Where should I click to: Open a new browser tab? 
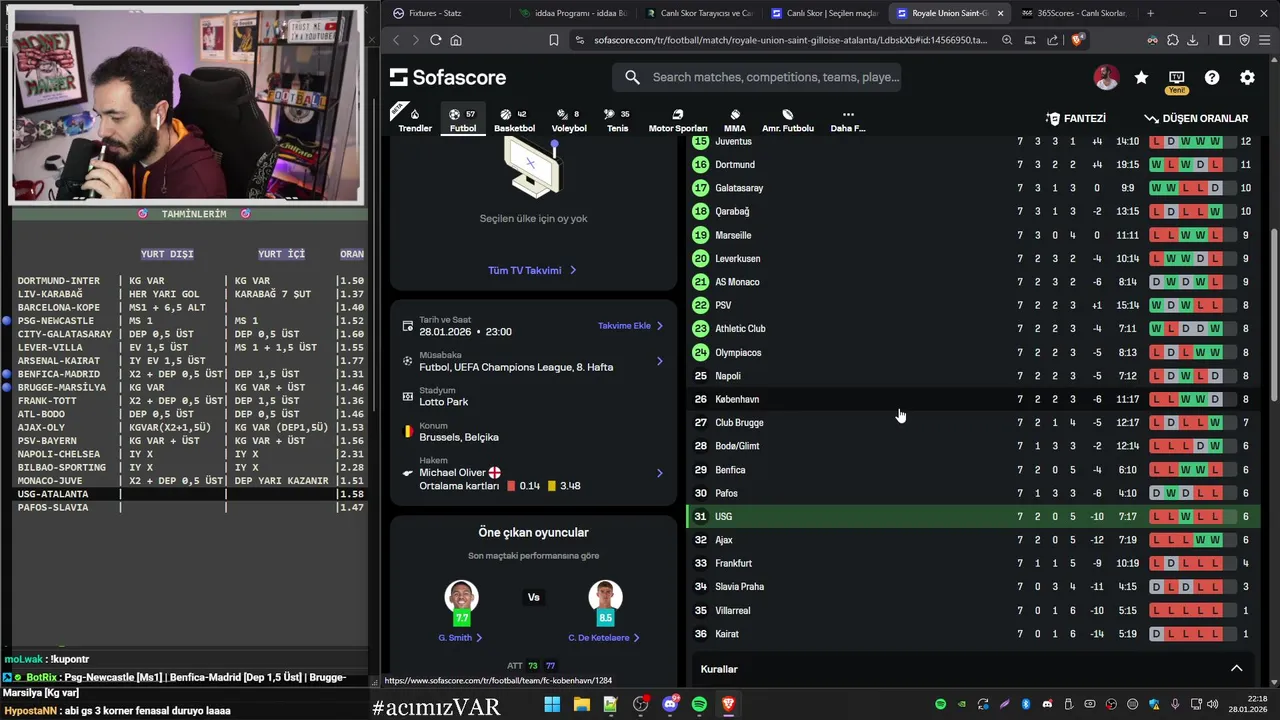pos(1150,13)
